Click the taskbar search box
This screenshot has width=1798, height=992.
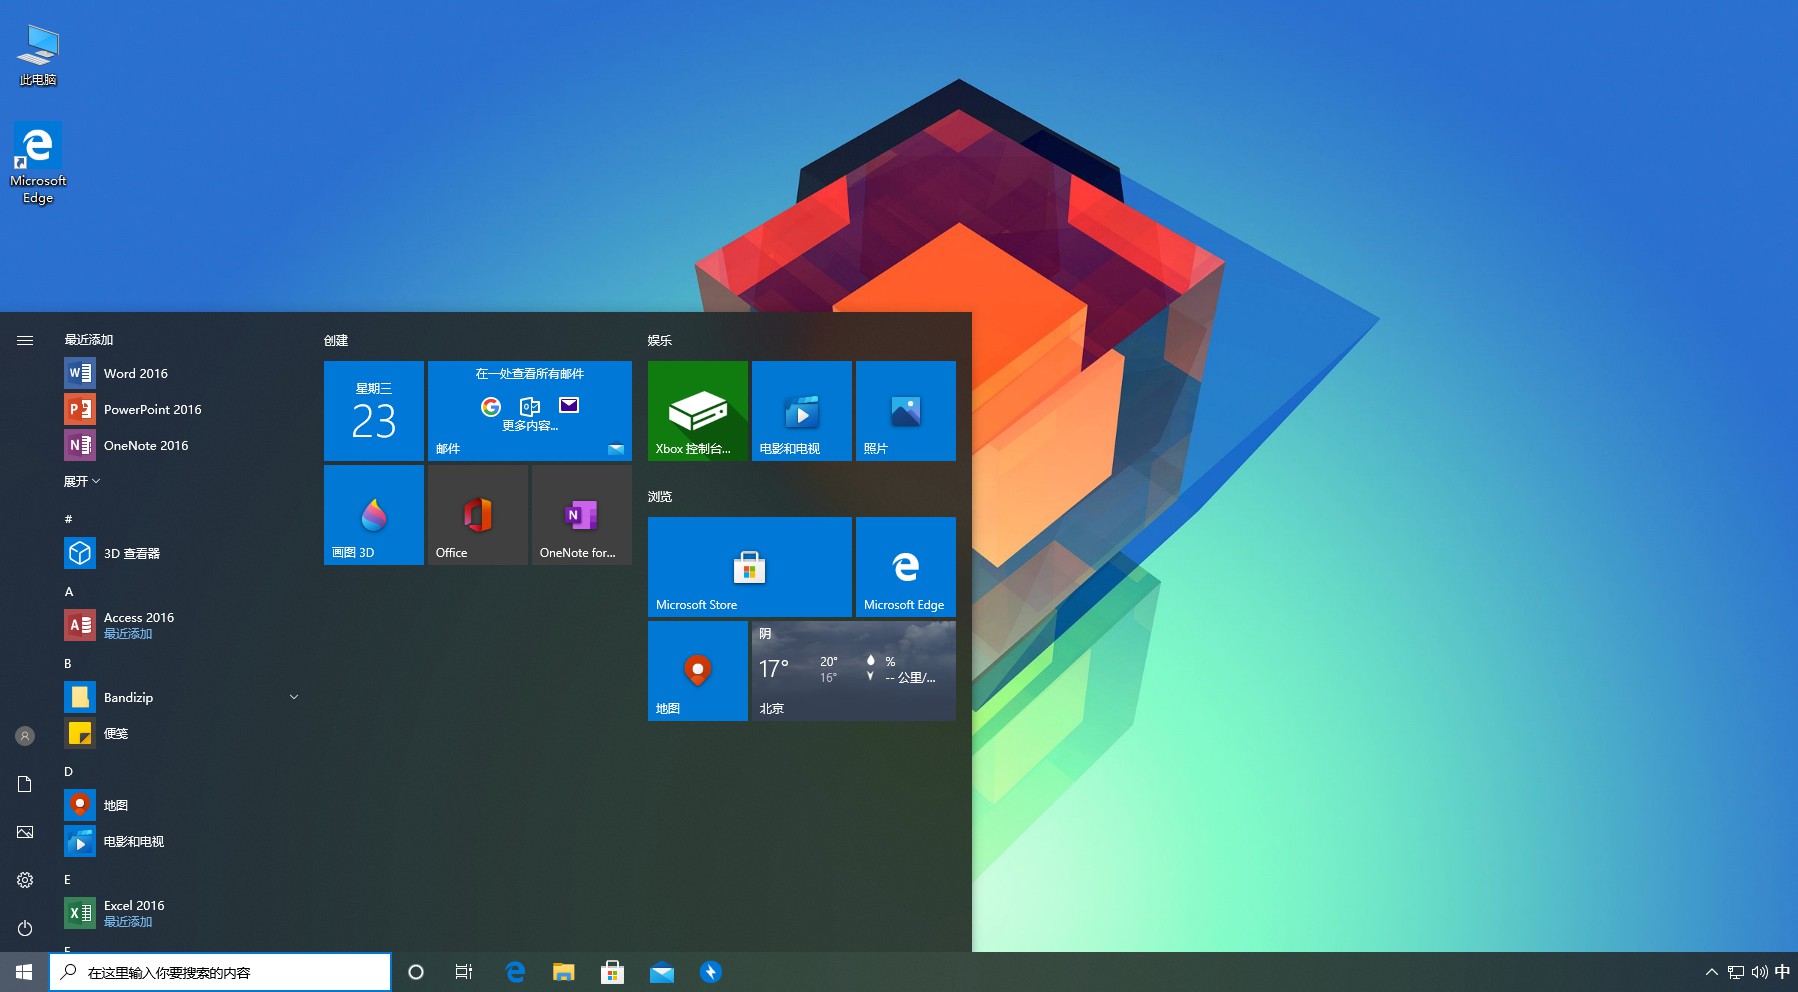coord(220,972)
